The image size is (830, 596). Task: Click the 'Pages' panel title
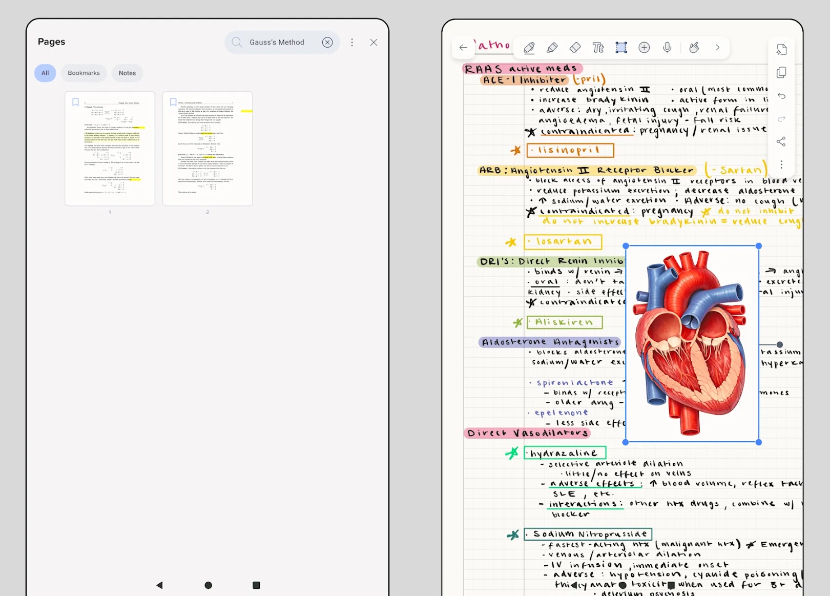coord(51,42)
